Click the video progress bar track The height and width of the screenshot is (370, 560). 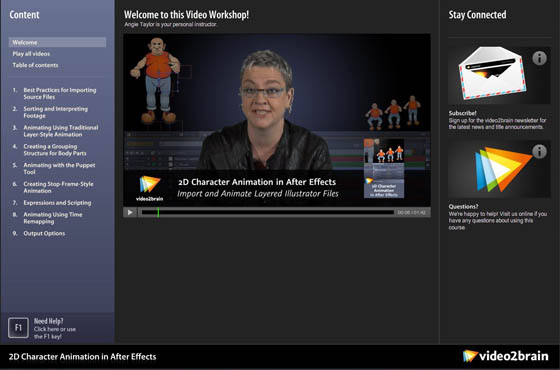pyautogui.click(x=268, y=212)
